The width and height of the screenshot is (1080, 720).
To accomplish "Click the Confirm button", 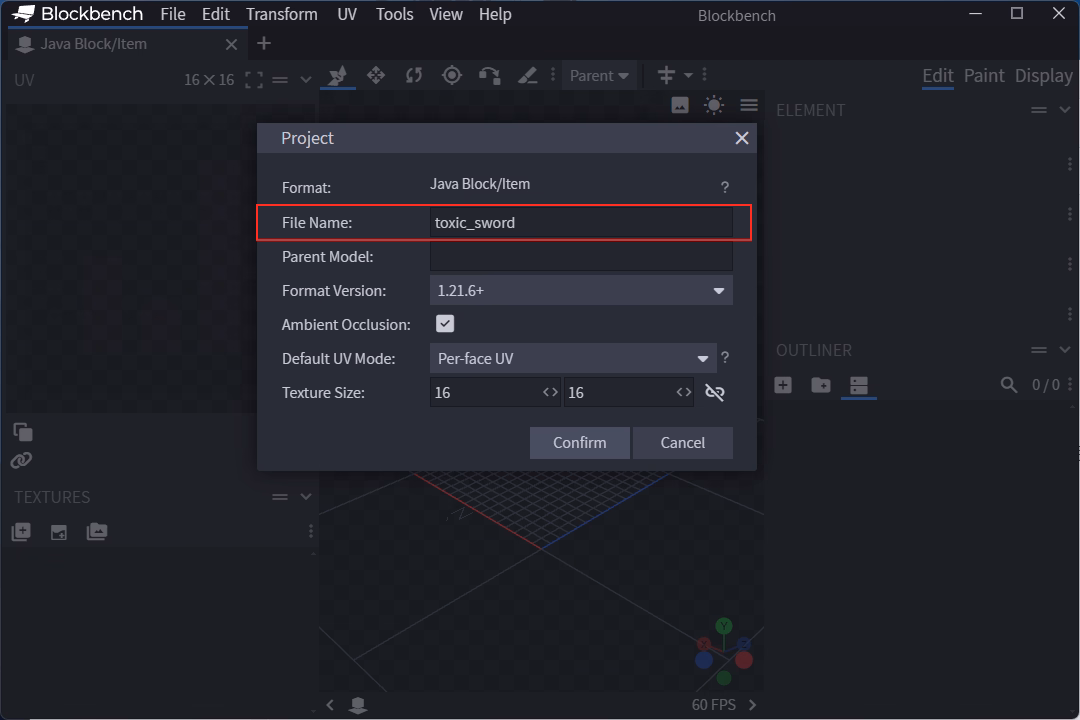I will [x=580, y=443].
